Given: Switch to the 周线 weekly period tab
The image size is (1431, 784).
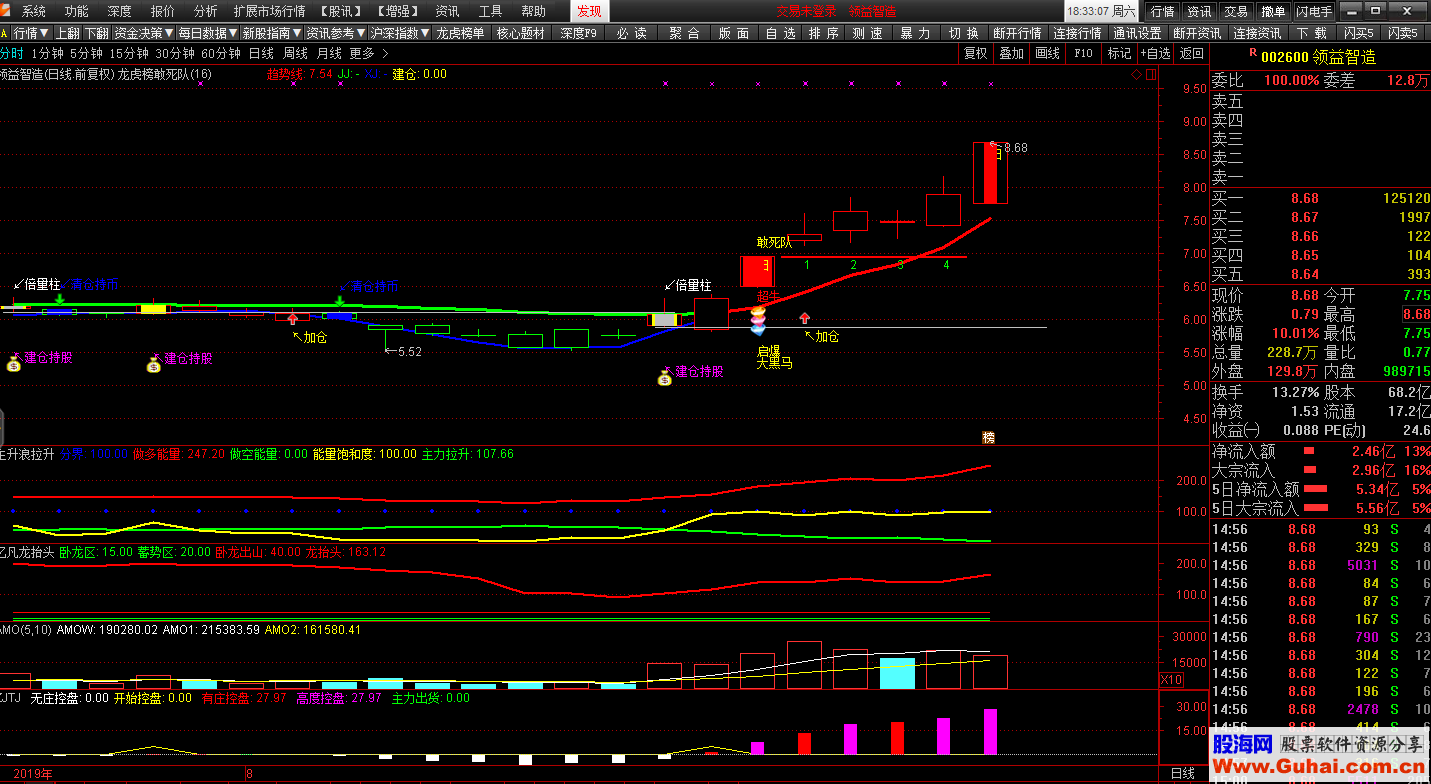Looking at the screenshot, I should pyautogui.click(x=295, y=53).
